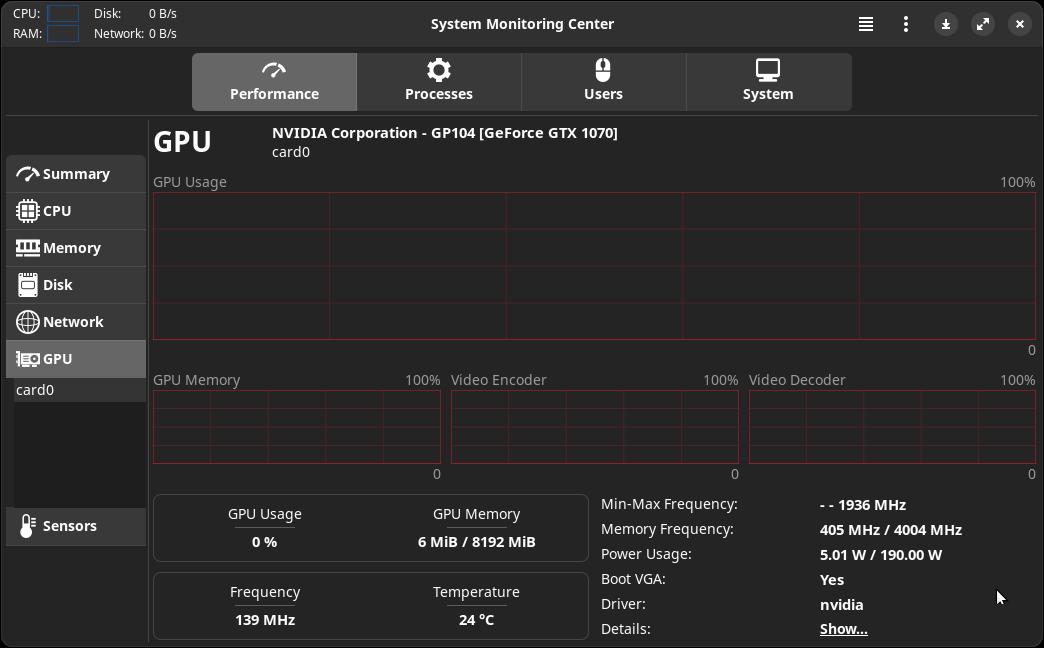Switch to the Users tab

(603, 82)
